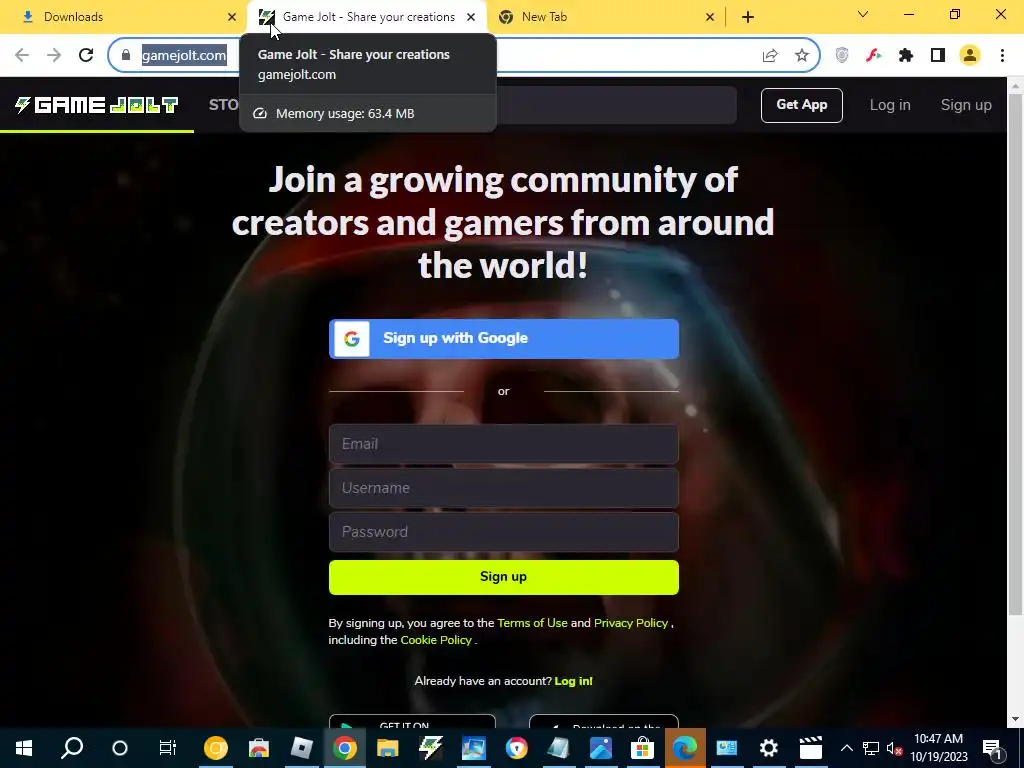Open the Chrome three-dot menu
Viewport: 1024px width, 768px height.
tap(1002, 56)
